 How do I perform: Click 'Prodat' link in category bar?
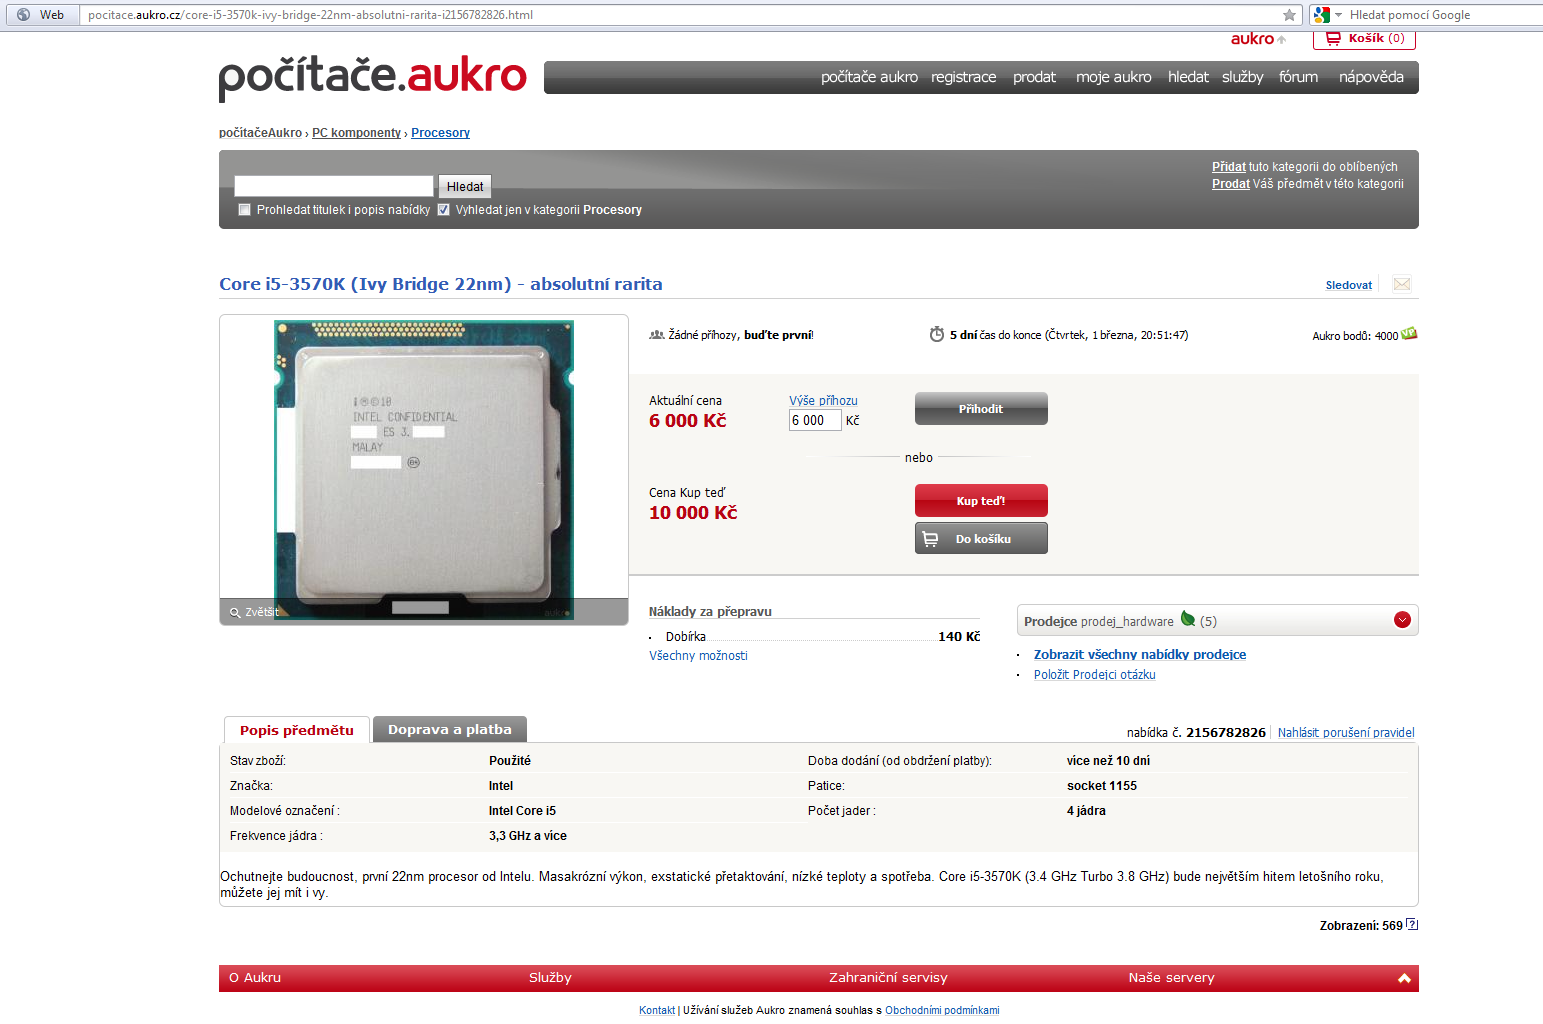(1231, 184)
